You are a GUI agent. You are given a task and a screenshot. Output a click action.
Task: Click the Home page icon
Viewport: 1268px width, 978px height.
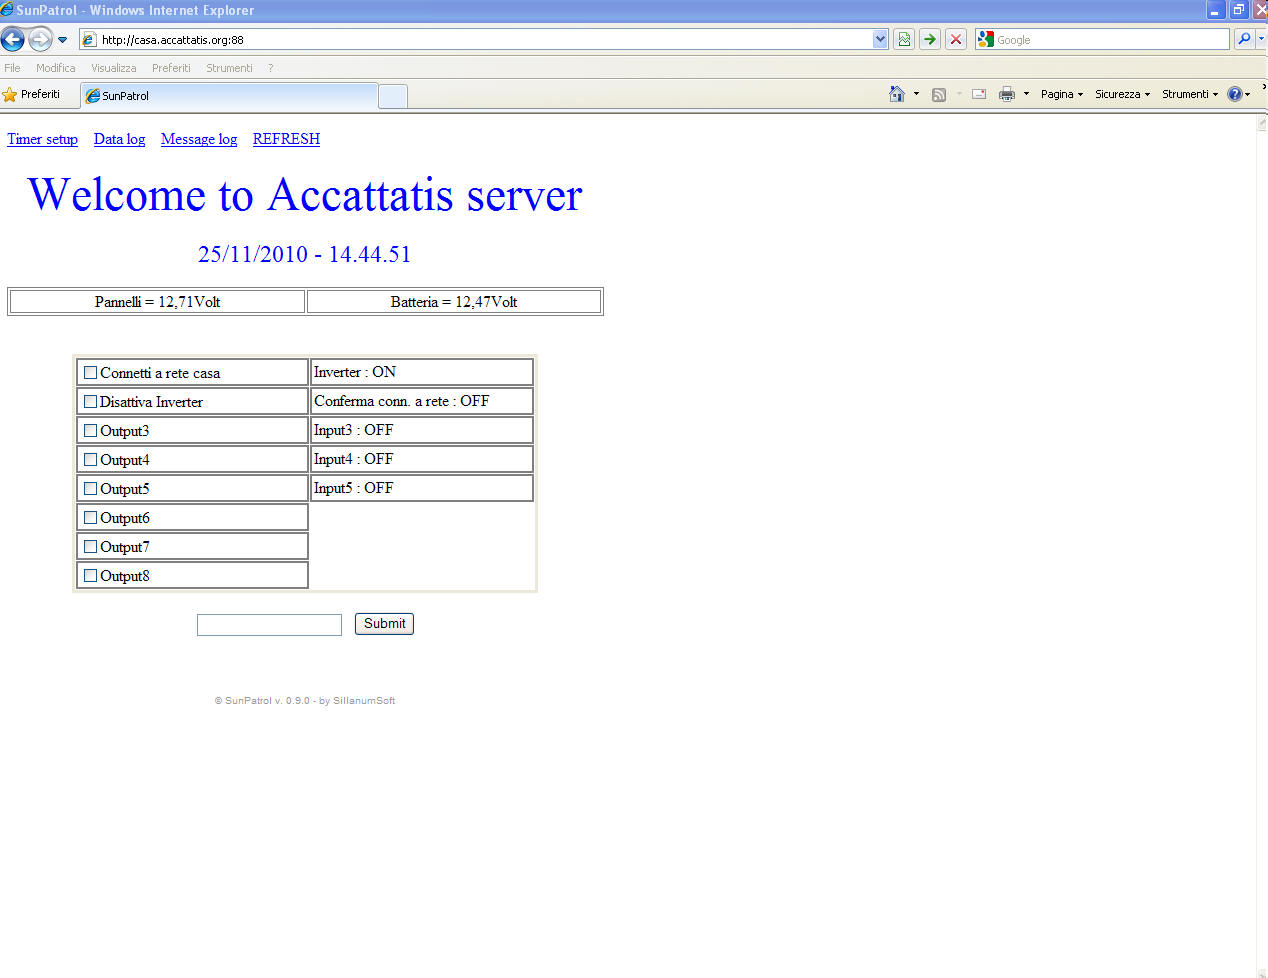(x=897, y=94)
